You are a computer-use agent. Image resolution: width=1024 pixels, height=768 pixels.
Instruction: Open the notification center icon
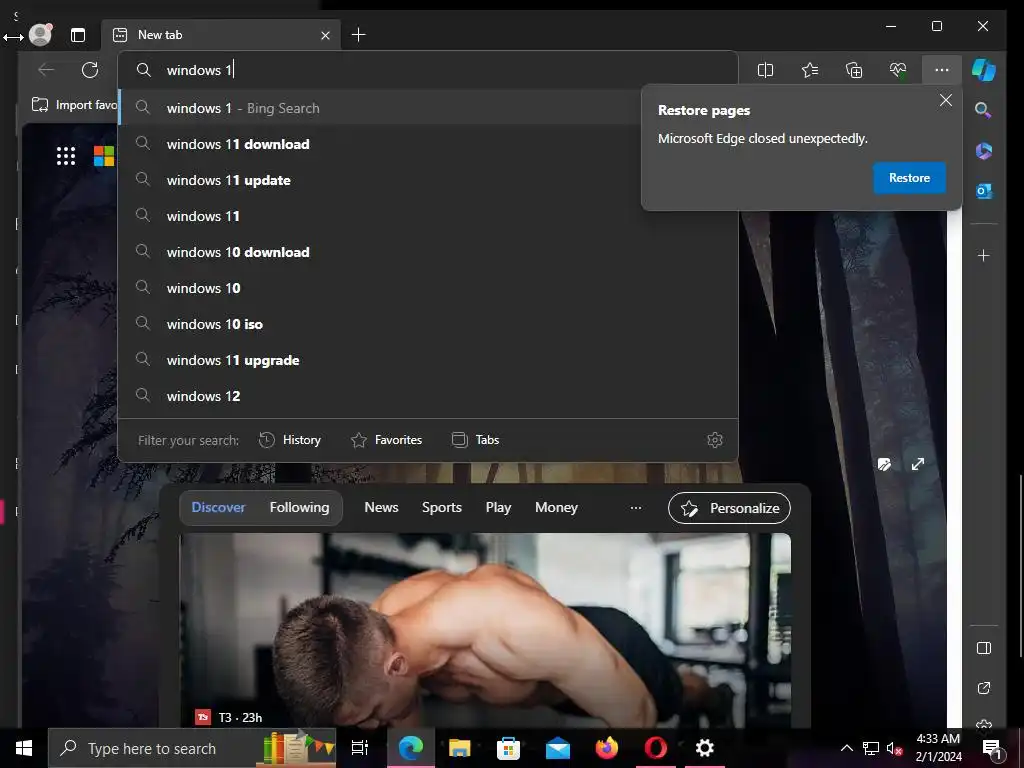pyautogui.click(x=992, y=748)
